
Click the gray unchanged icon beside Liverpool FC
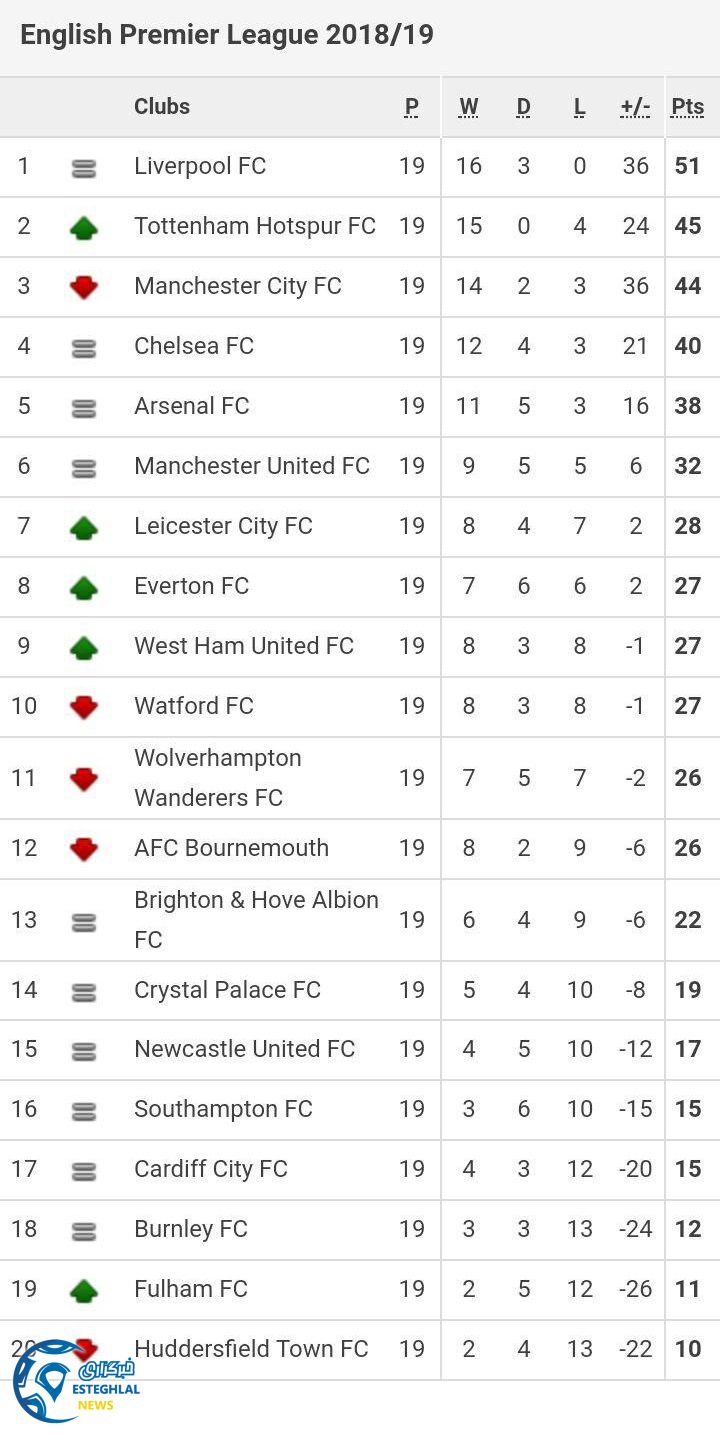84,169
